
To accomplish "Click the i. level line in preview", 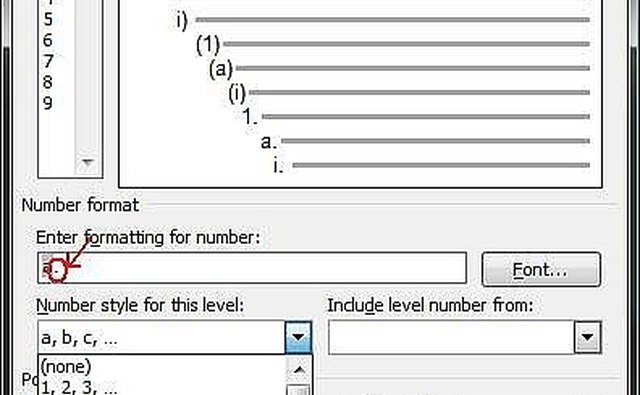I will tap(431, 165).
